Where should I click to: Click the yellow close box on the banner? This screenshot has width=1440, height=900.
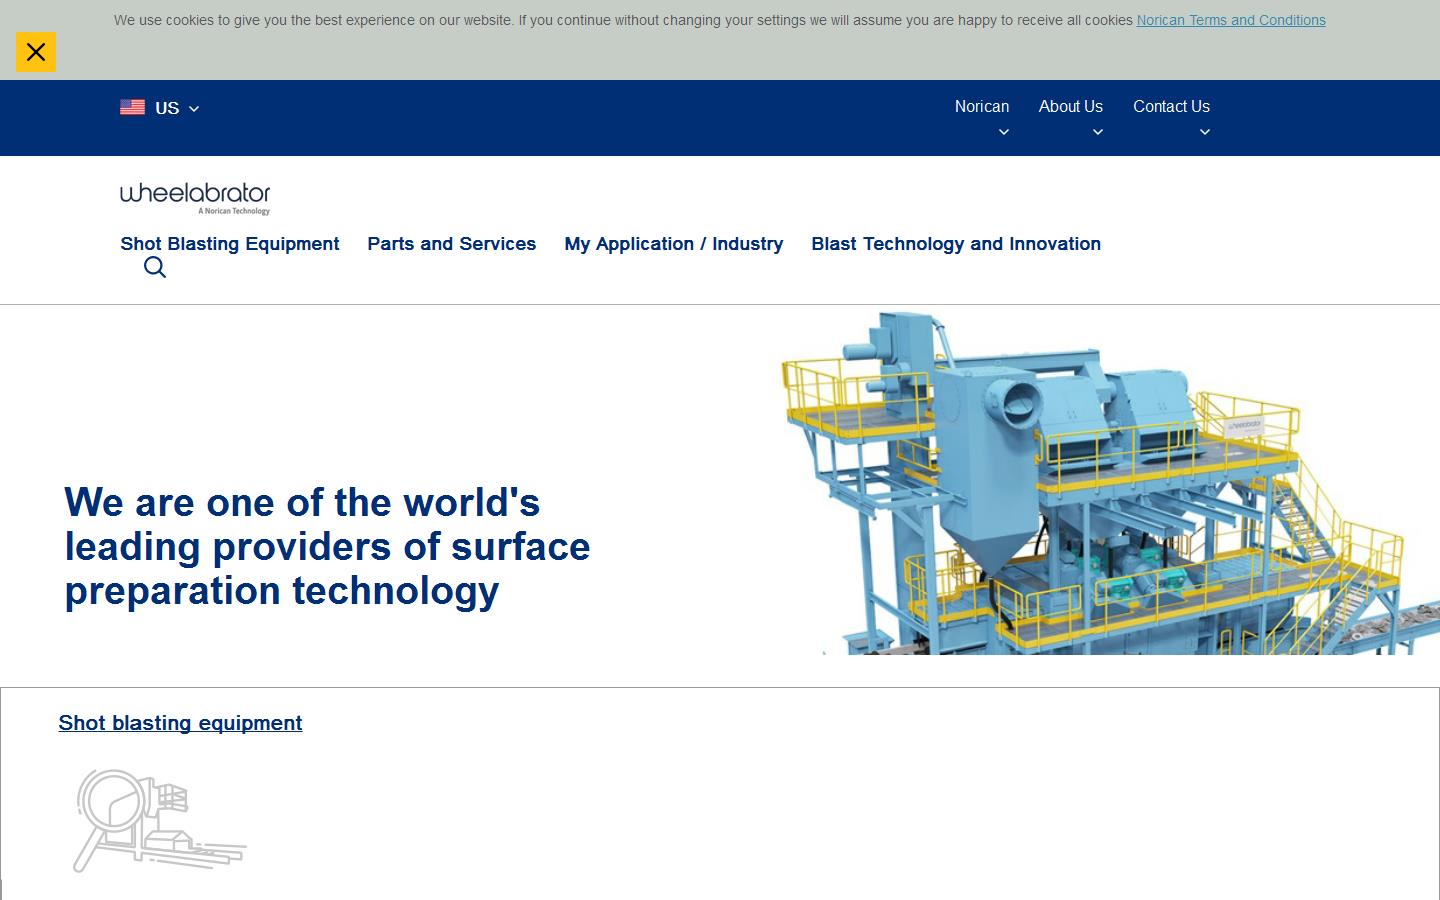coord(36,52)
